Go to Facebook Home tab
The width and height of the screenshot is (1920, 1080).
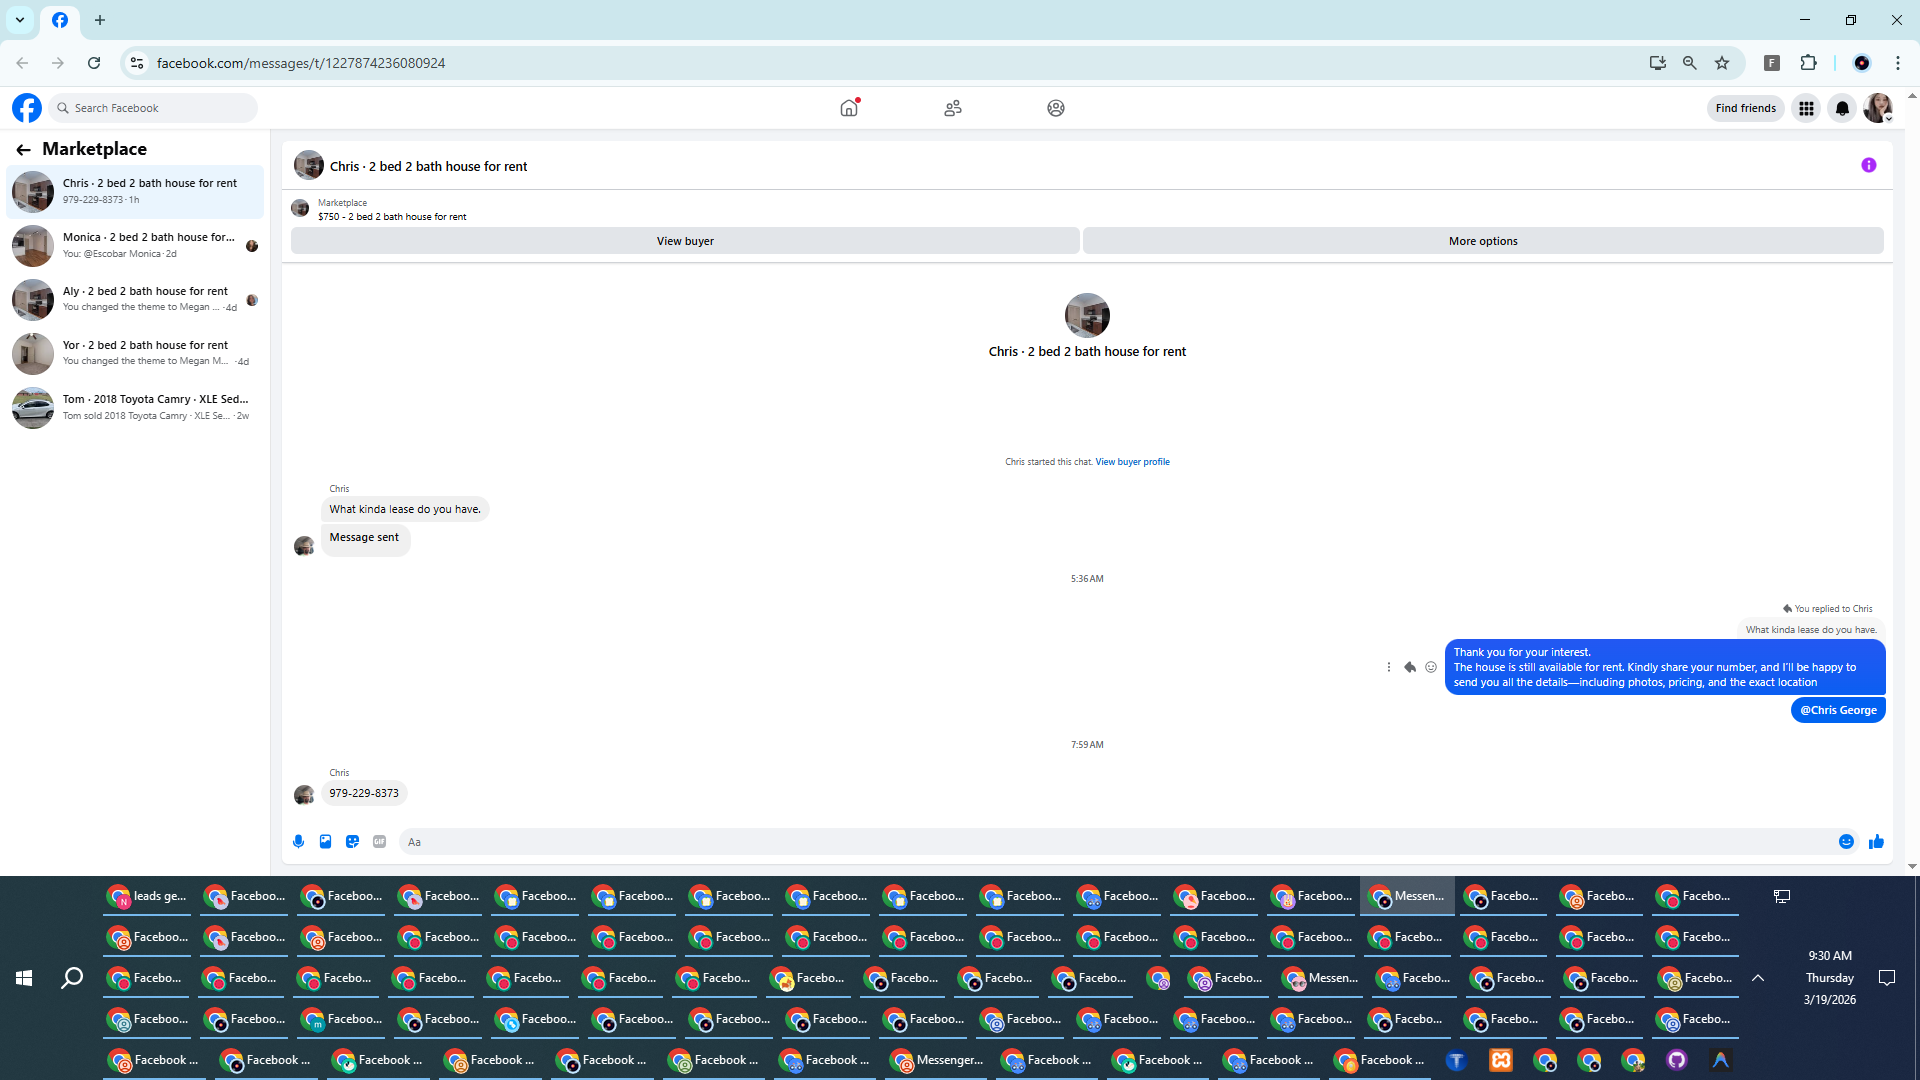(849, 108)
